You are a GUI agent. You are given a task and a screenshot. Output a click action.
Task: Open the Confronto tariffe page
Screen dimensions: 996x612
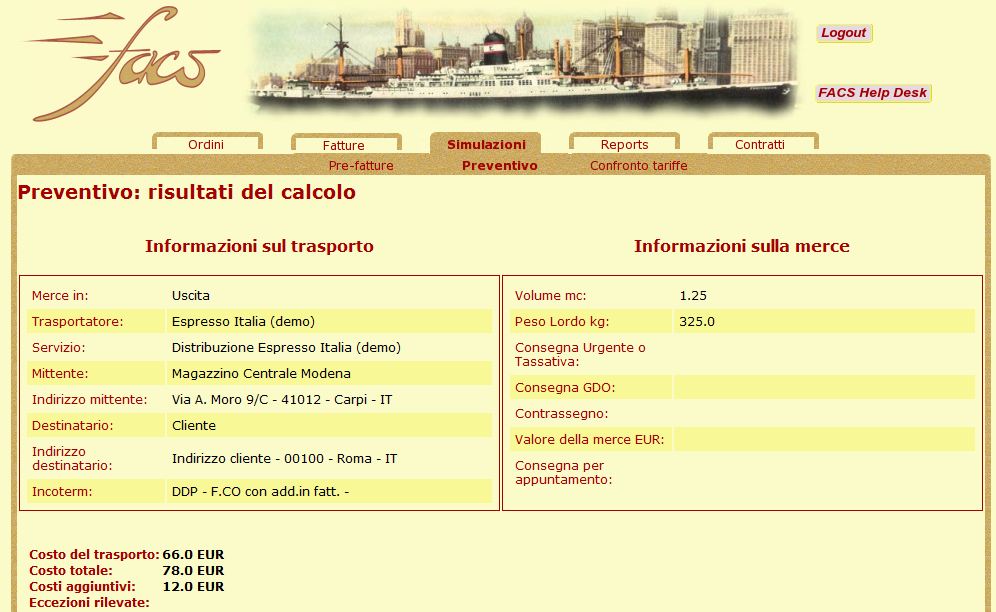pyautogui.click(x=639, y=166)
